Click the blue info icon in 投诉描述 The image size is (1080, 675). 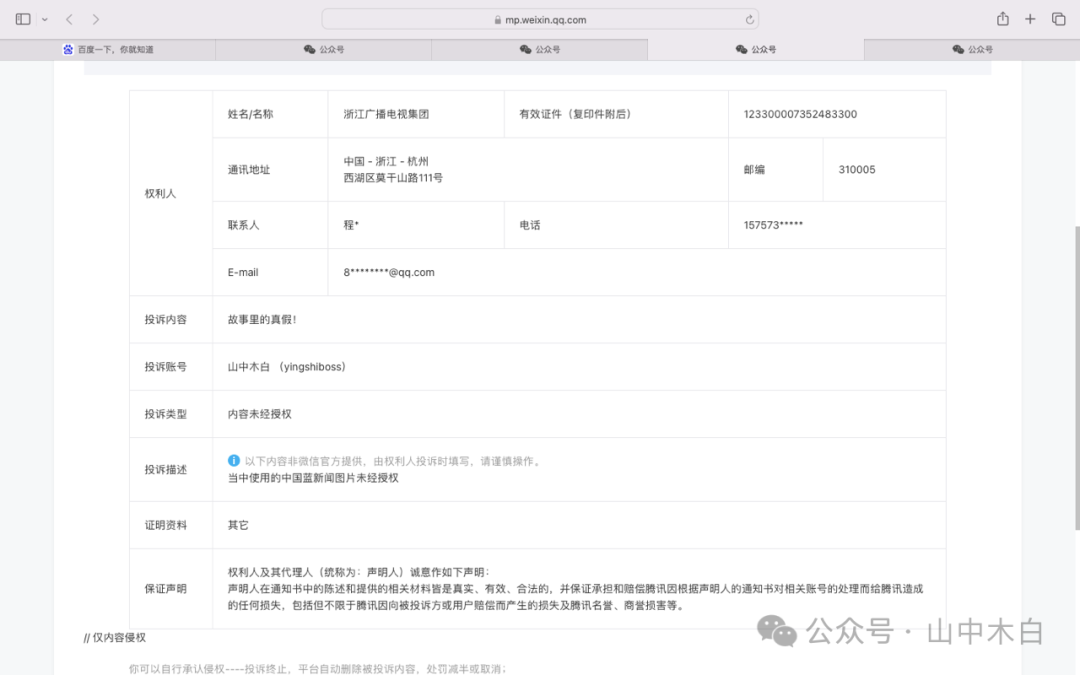(234, 461)
